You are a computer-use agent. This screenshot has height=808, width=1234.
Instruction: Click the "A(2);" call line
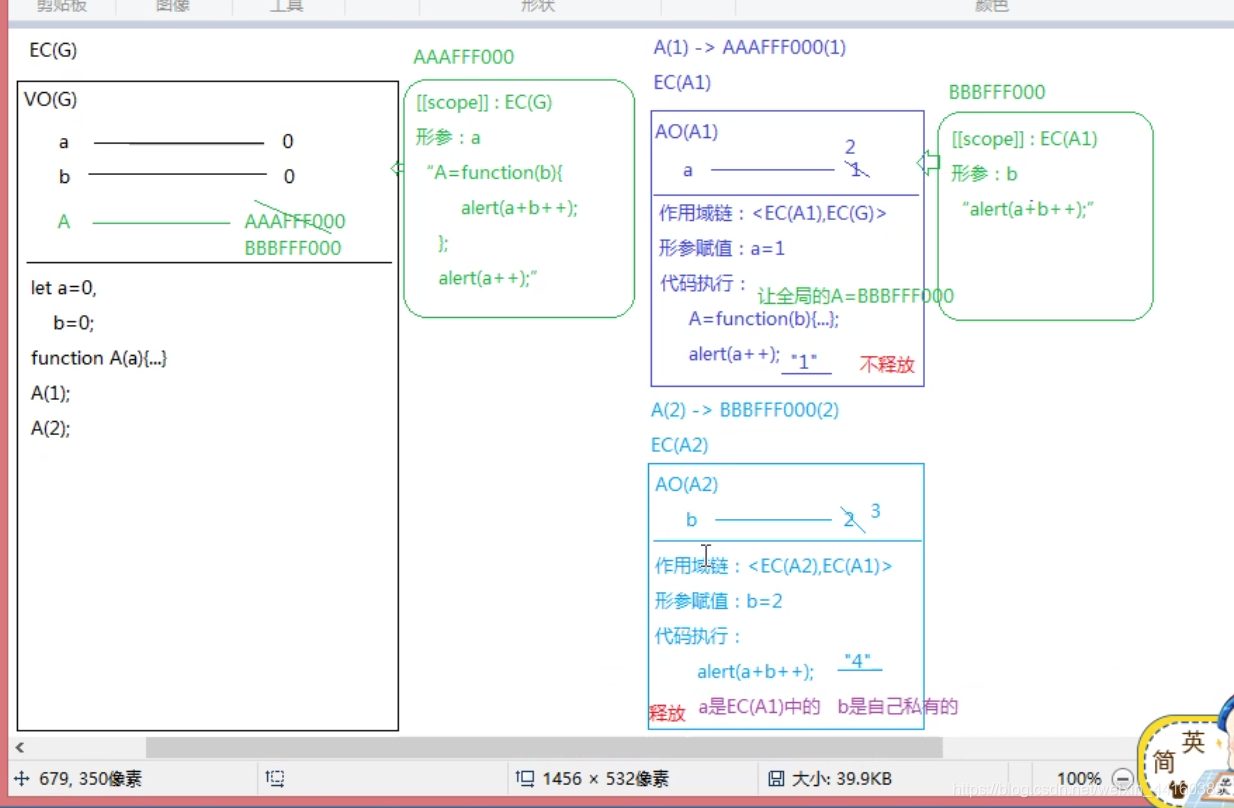(51, 428)
